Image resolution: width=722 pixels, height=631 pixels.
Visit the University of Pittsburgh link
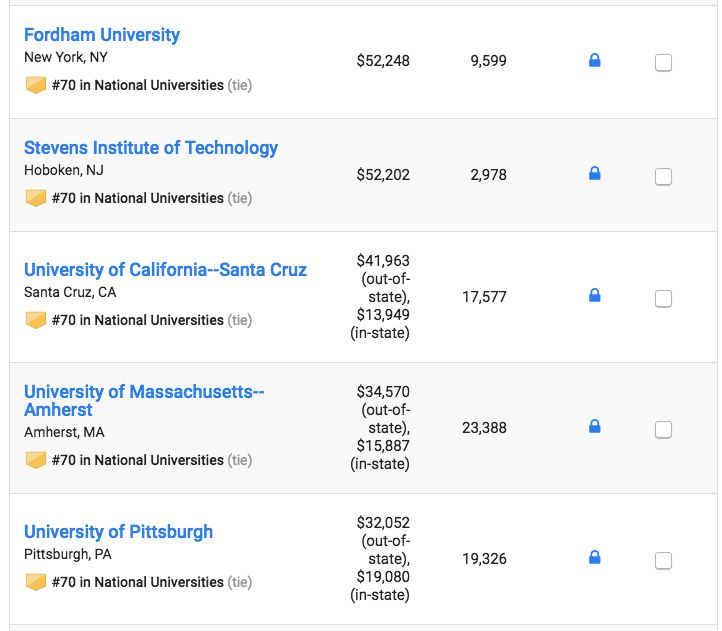pos(118,532)
